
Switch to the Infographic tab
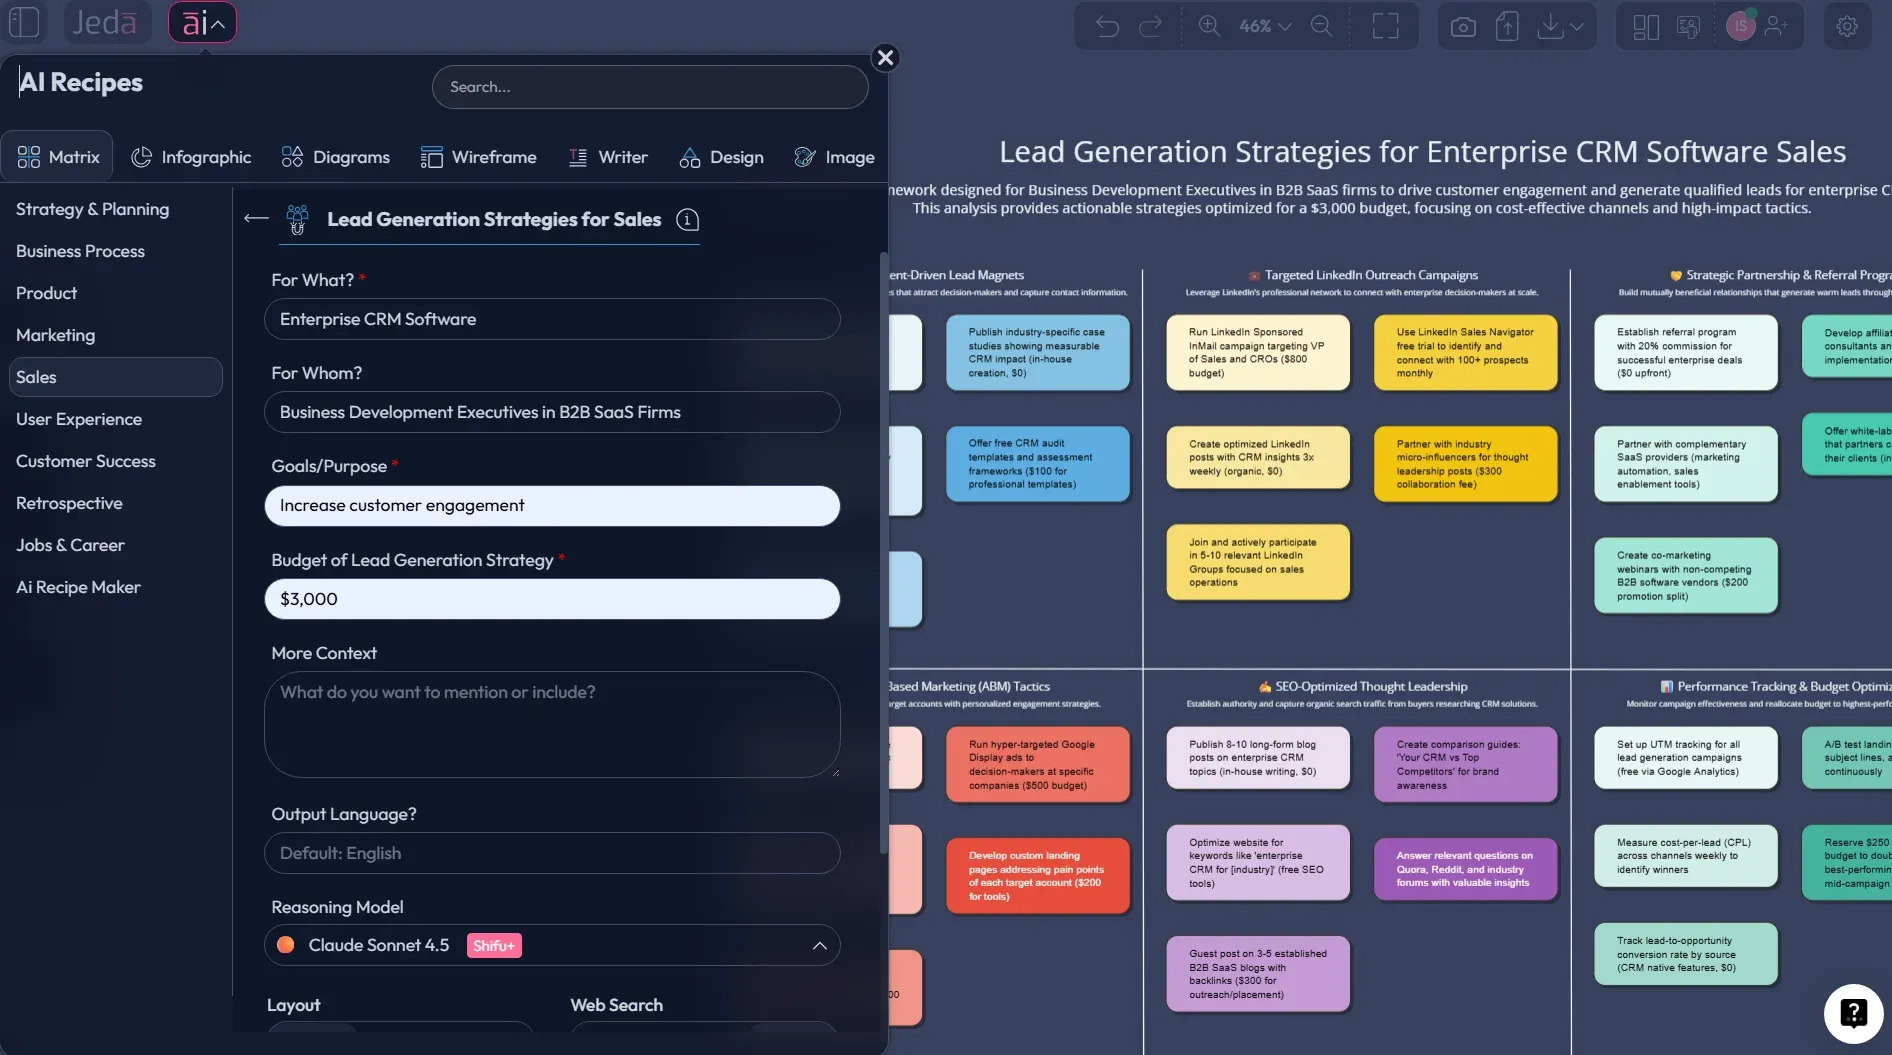[191, 157]
